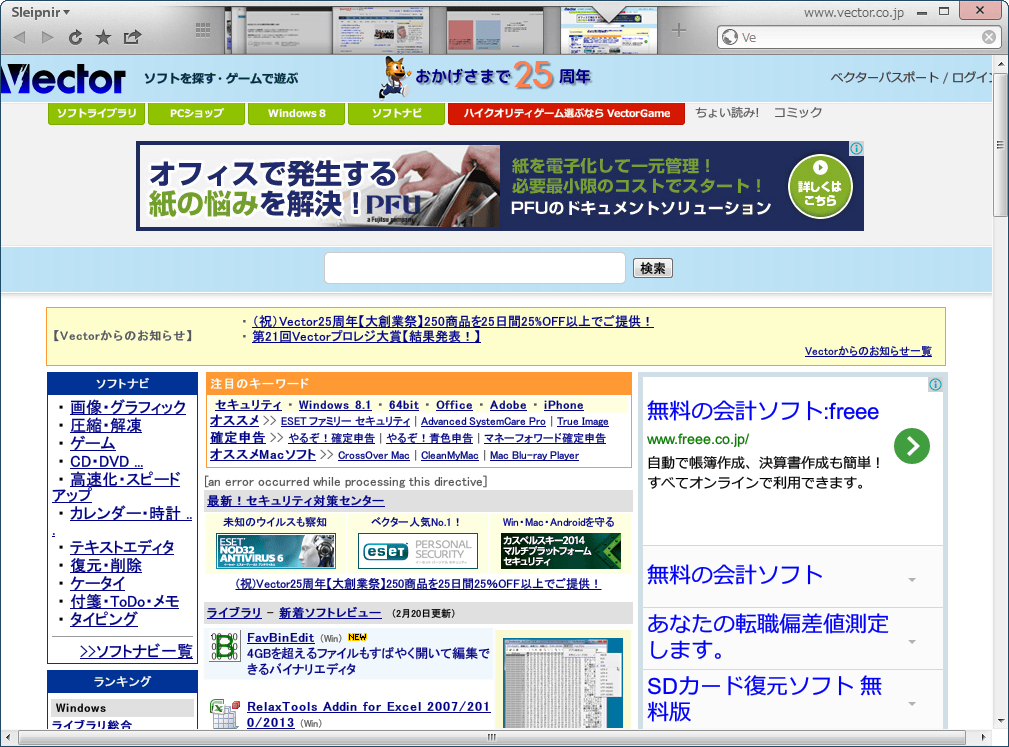Click the iPhone keyword link

click(563, 405)
